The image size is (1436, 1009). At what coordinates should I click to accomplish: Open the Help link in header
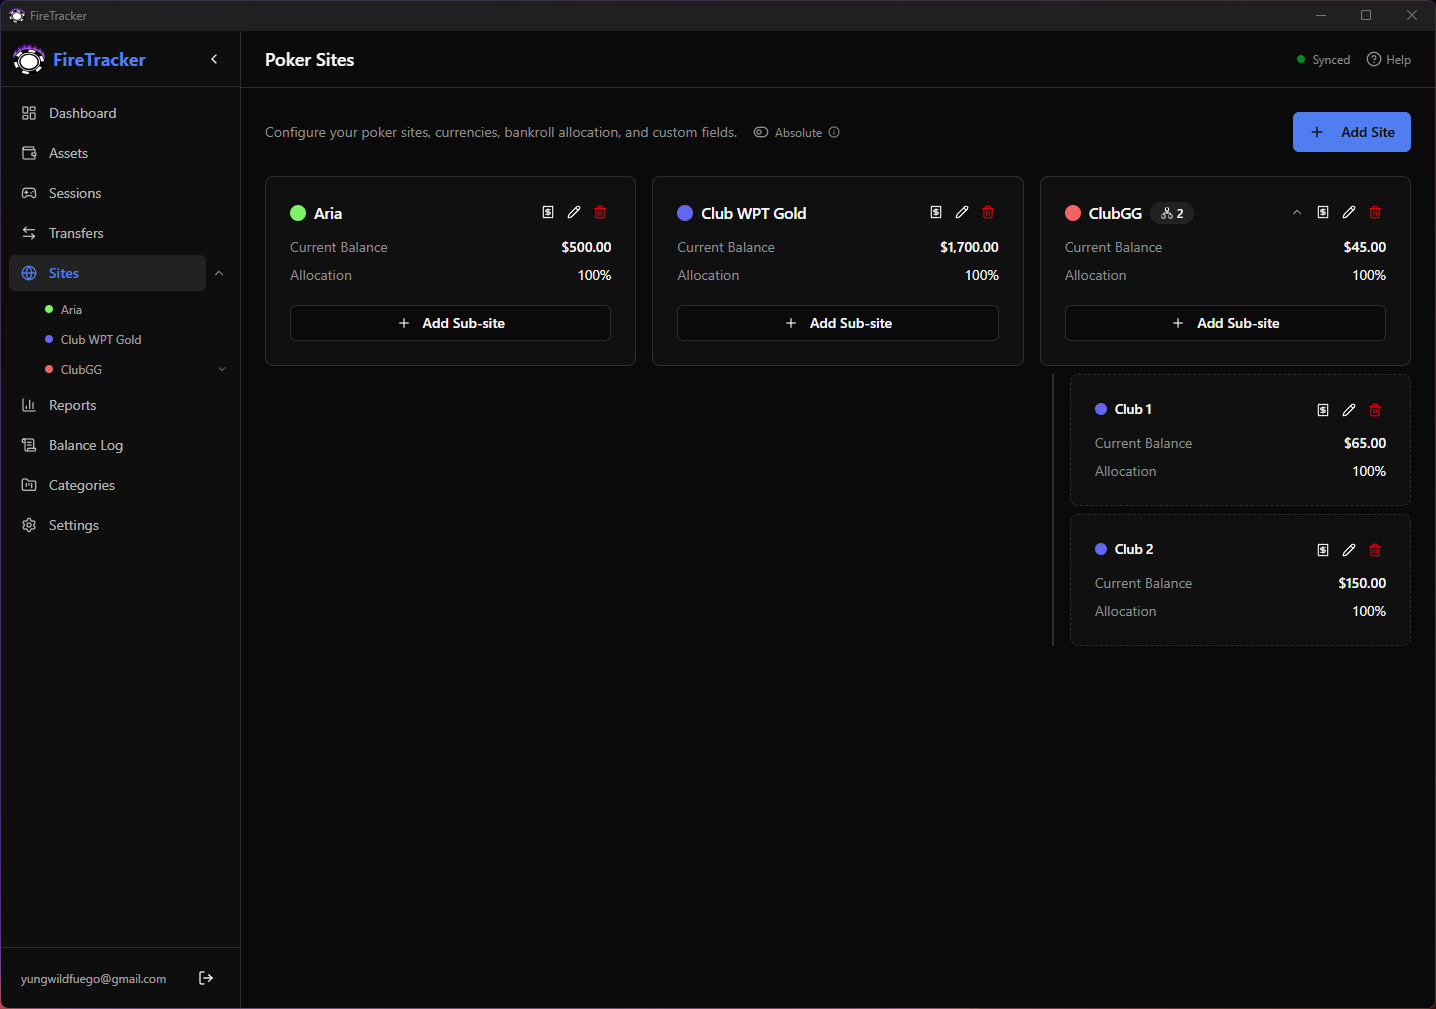tap(1389, 60)
